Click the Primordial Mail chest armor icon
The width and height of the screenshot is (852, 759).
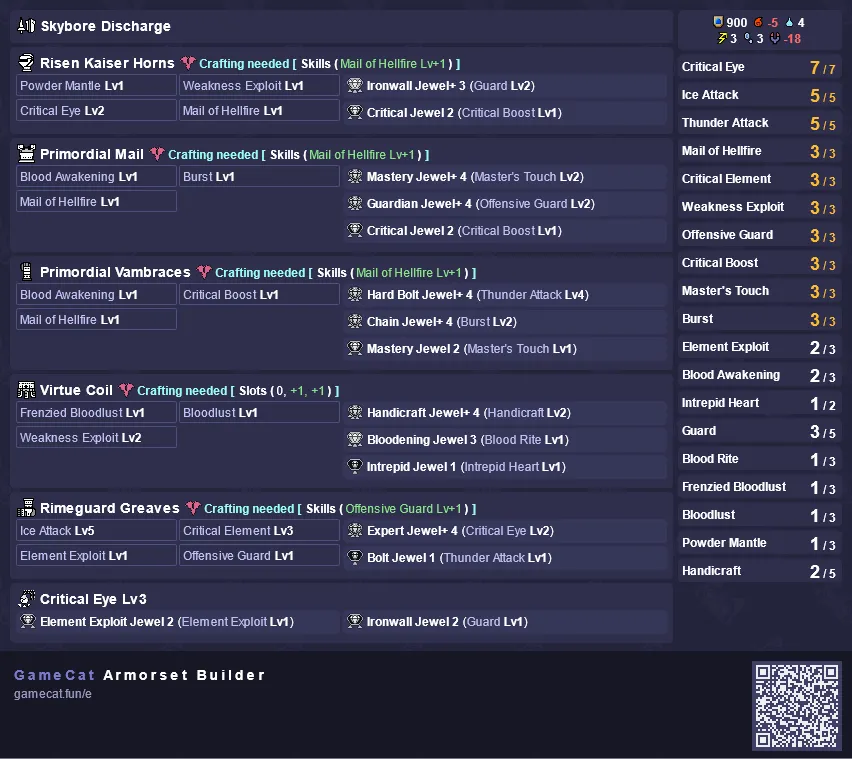pos(26,154)
